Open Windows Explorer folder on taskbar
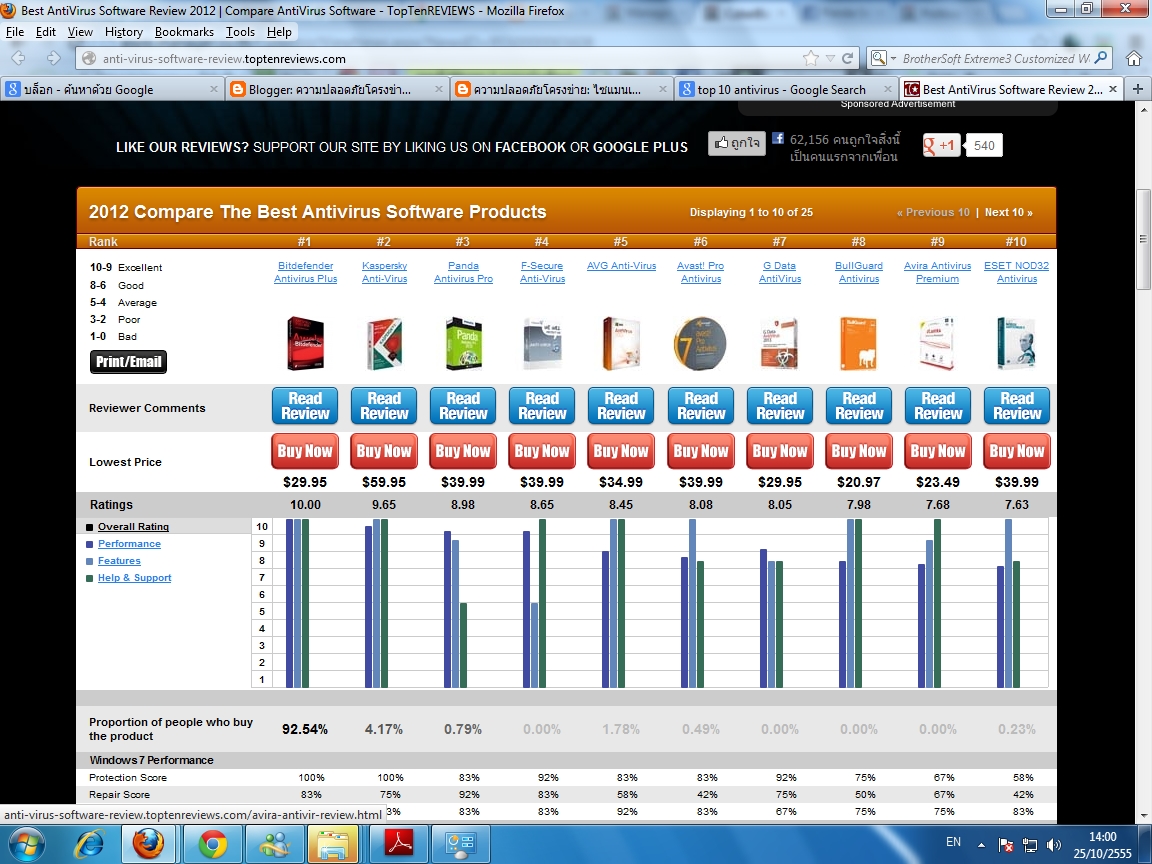This screenshot has height=864, width=1152. (x=333, y=844)
